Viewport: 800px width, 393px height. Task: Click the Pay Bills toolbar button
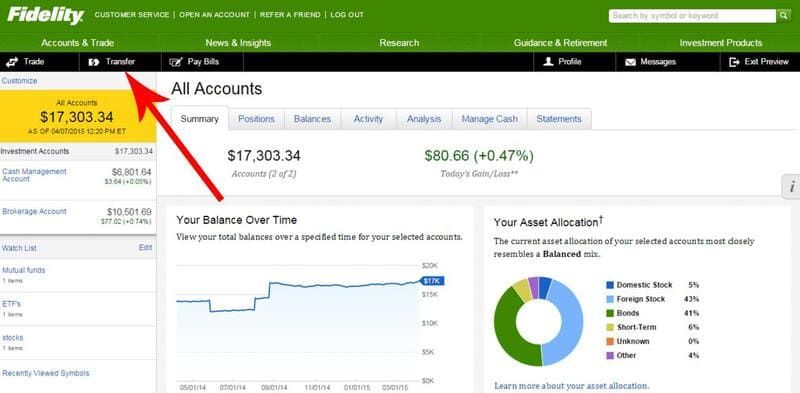coord(203,62)
